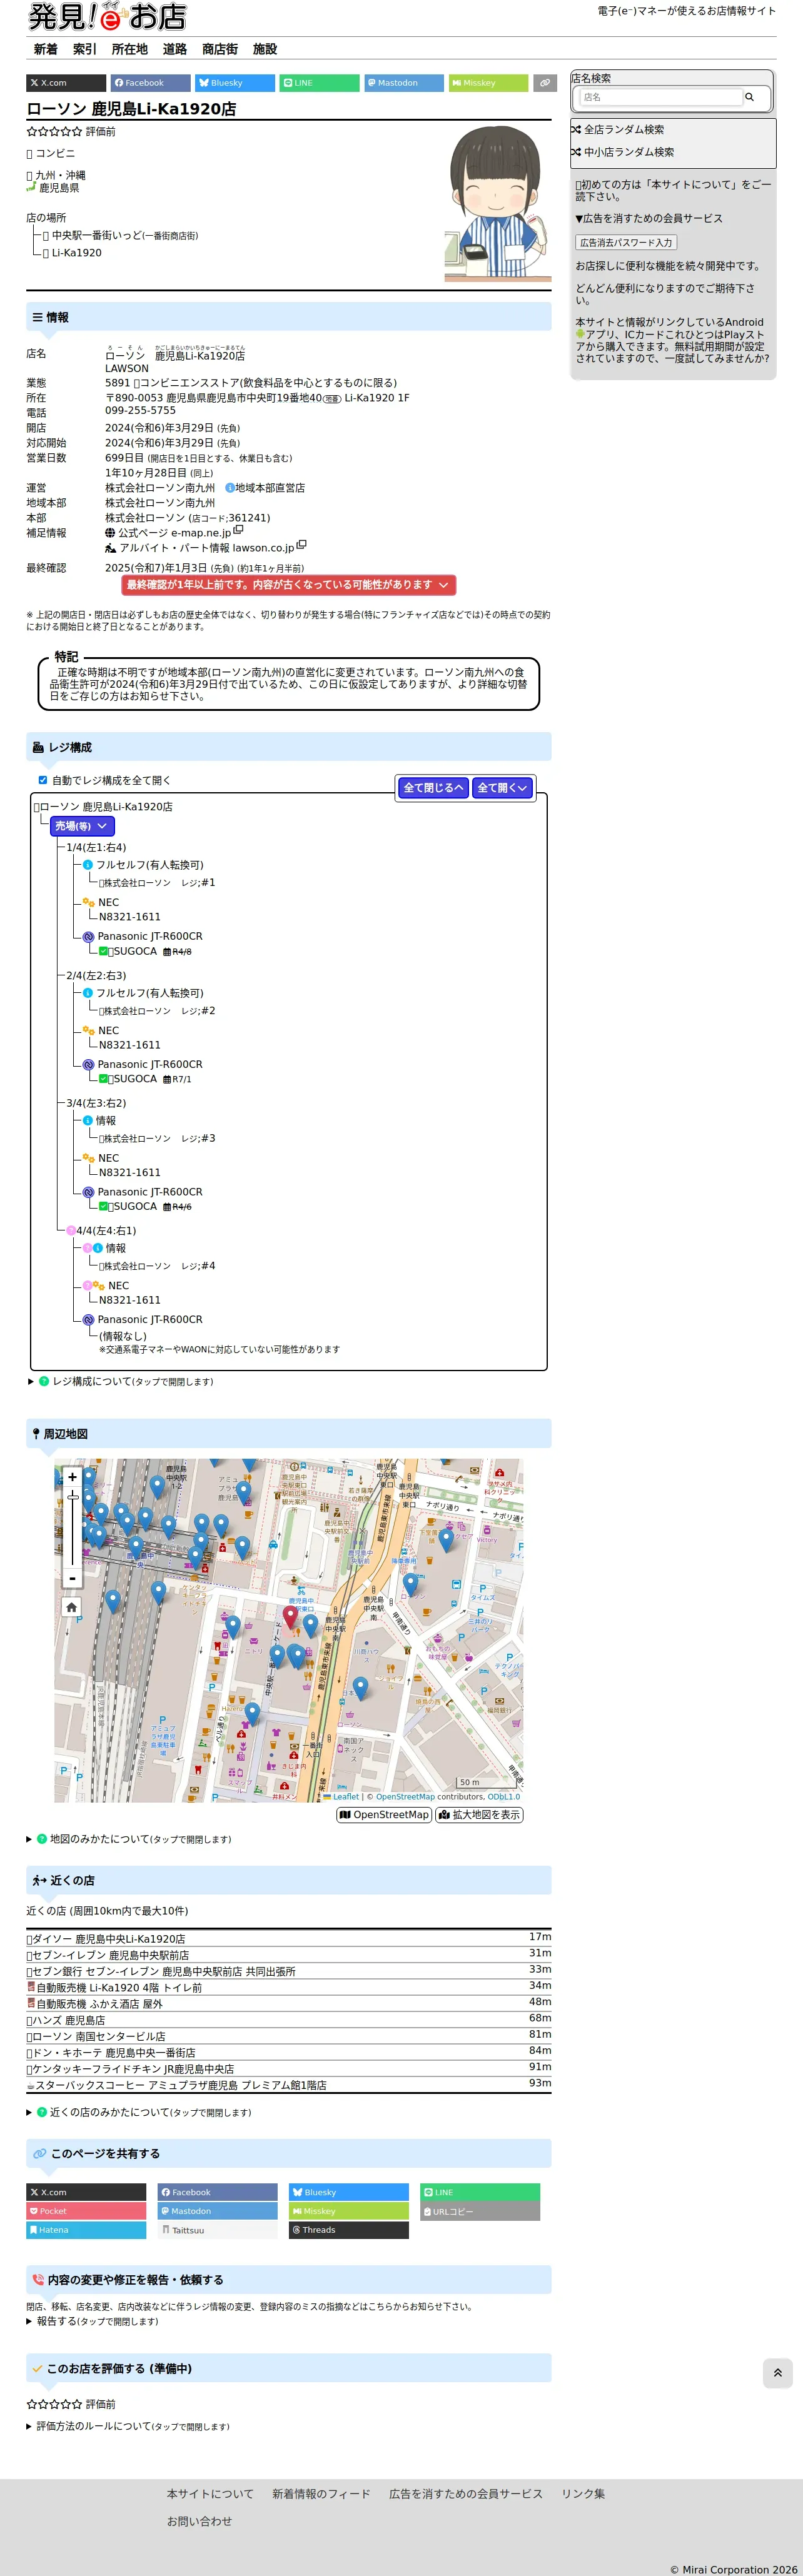Click the copy-link chain icon

(545, 83)
